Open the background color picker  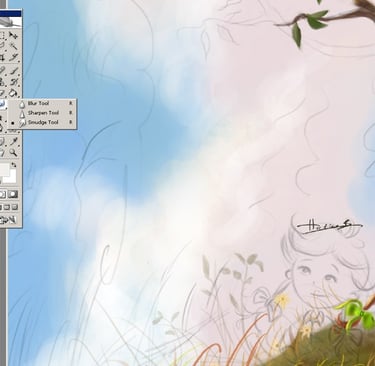coord(11,177)
